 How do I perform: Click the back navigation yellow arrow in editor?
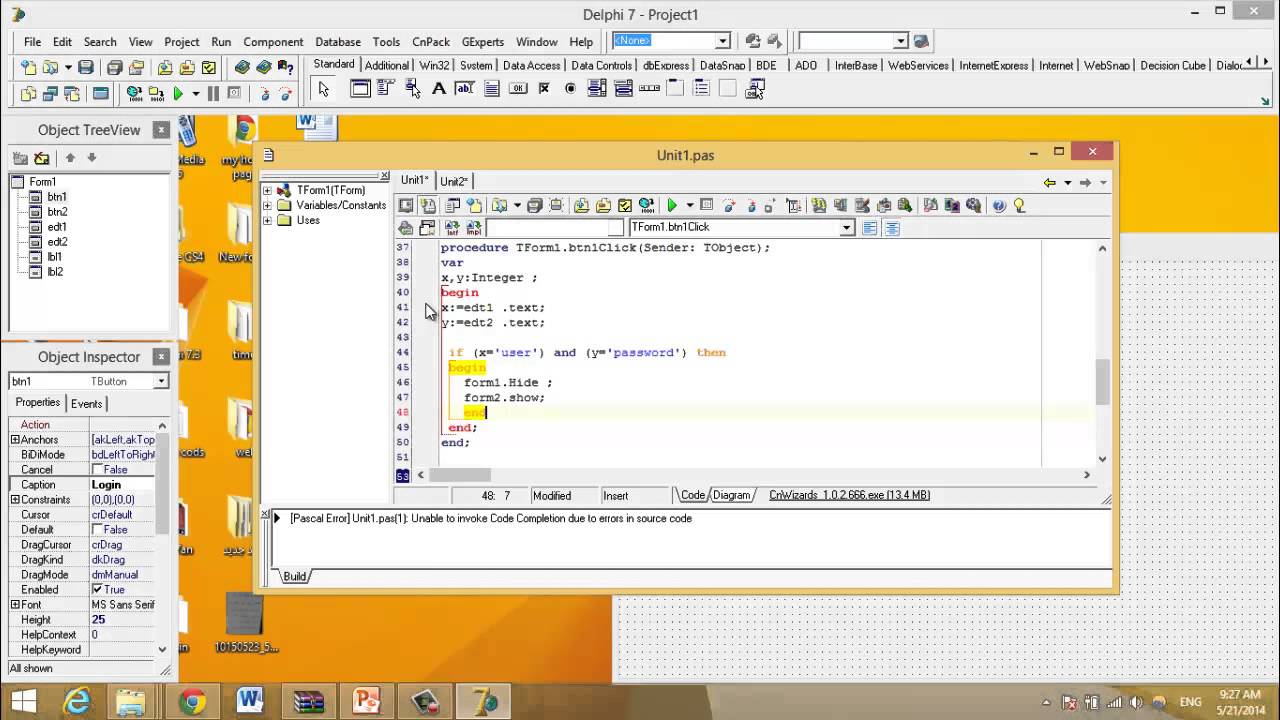tap(1049, 182)
